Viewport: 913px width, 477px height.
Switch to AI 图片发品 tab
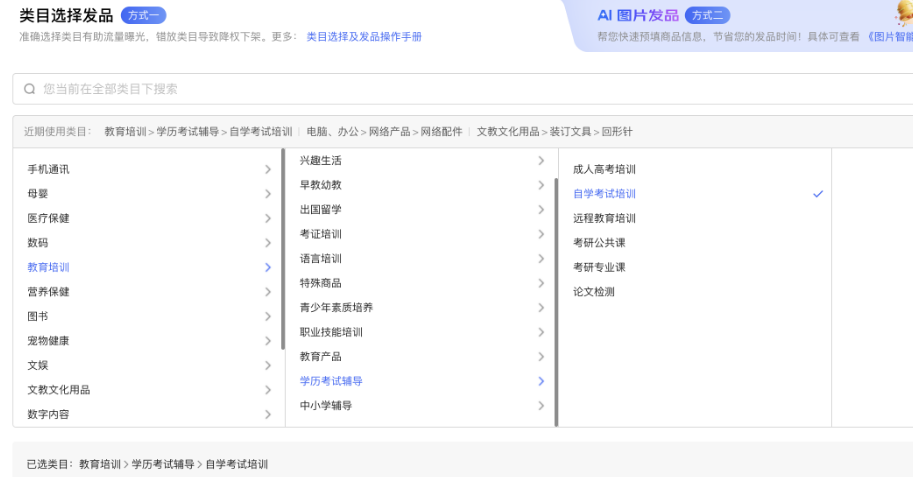(637, 15)
